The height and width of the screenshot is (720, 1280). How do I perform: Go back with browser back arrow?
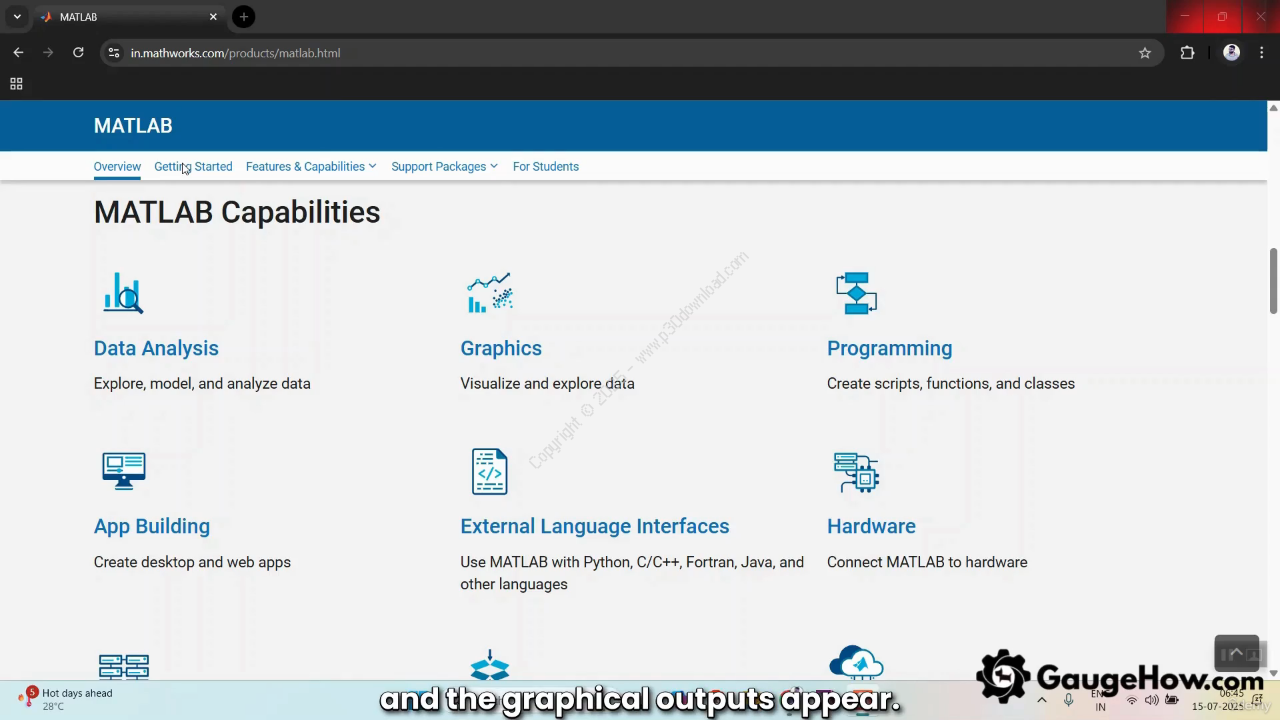18,53
